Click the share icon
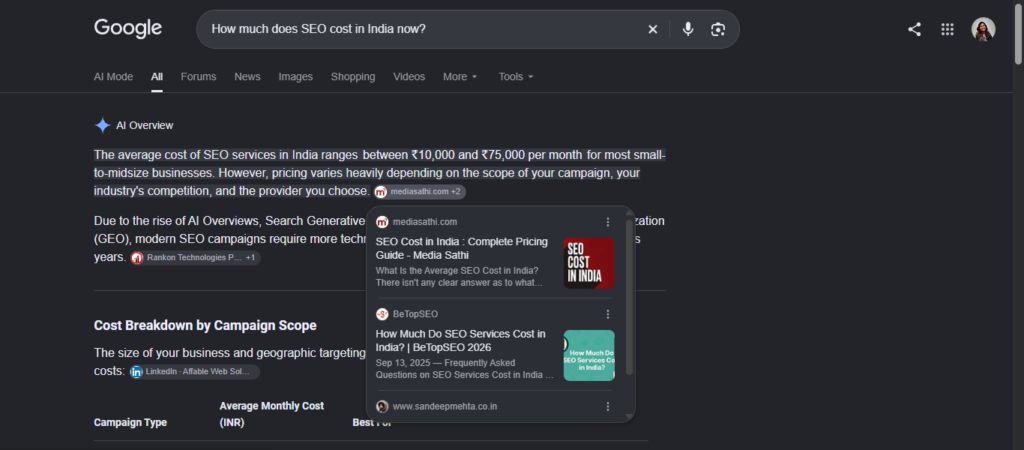Viewport: 1024px width, 450px height. pos(914,29)
